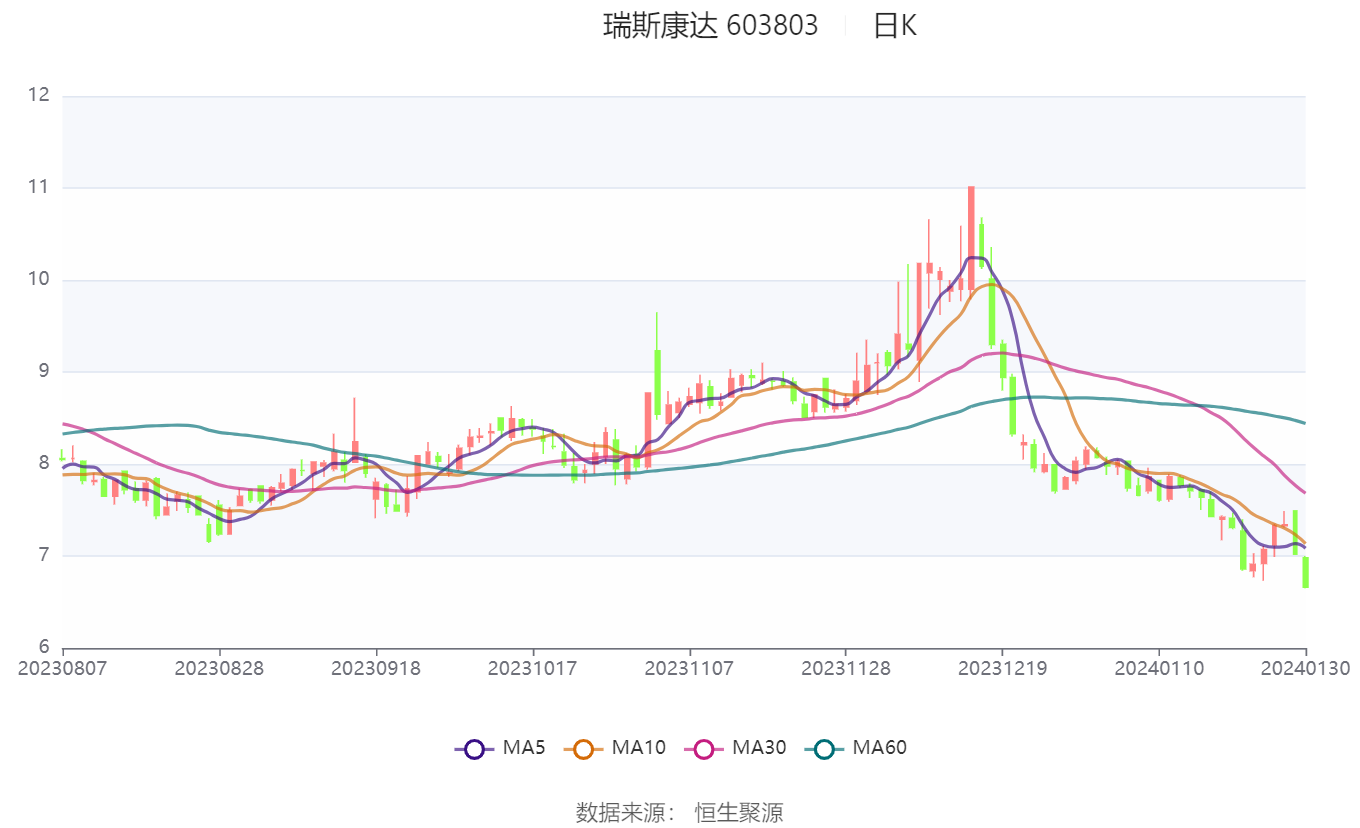This screenshot has width=1360, height=828.
Task: Click the y-axis value 8
Action: click(x=44, y=464)
